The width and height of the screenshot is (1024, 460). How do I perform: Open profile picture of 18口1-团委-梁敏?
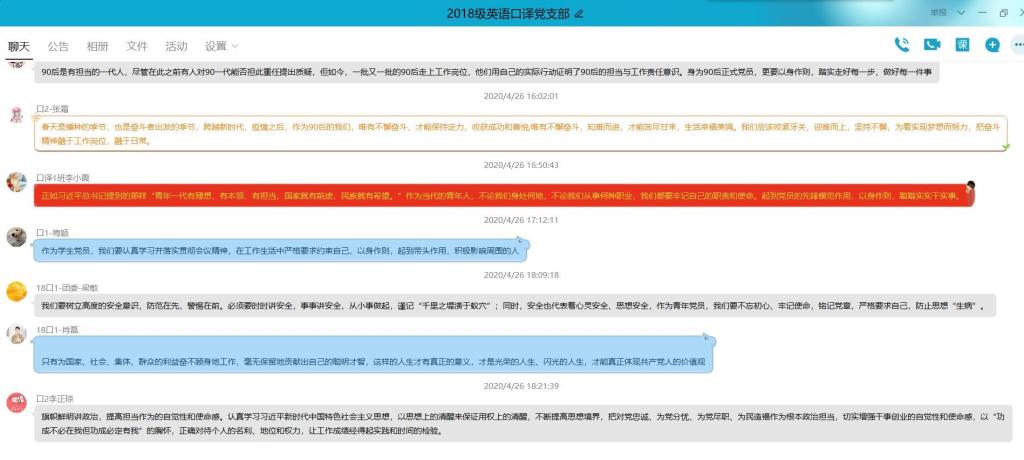pos(16,291)
